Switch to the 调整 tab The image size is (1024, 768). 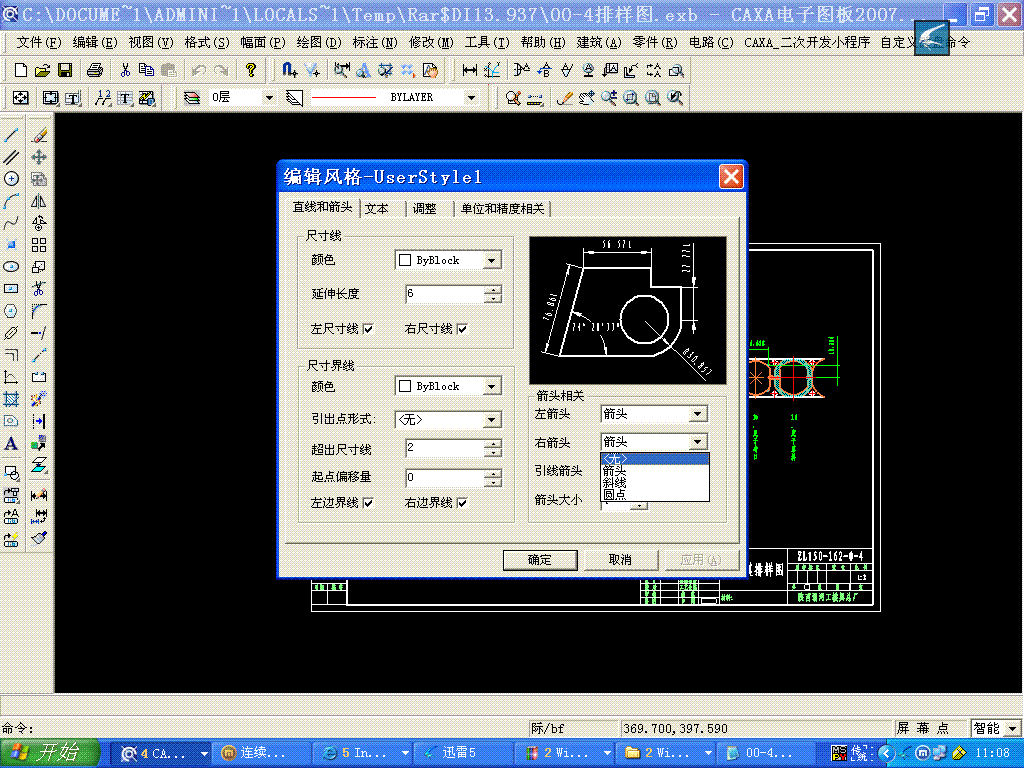[424, 208]
